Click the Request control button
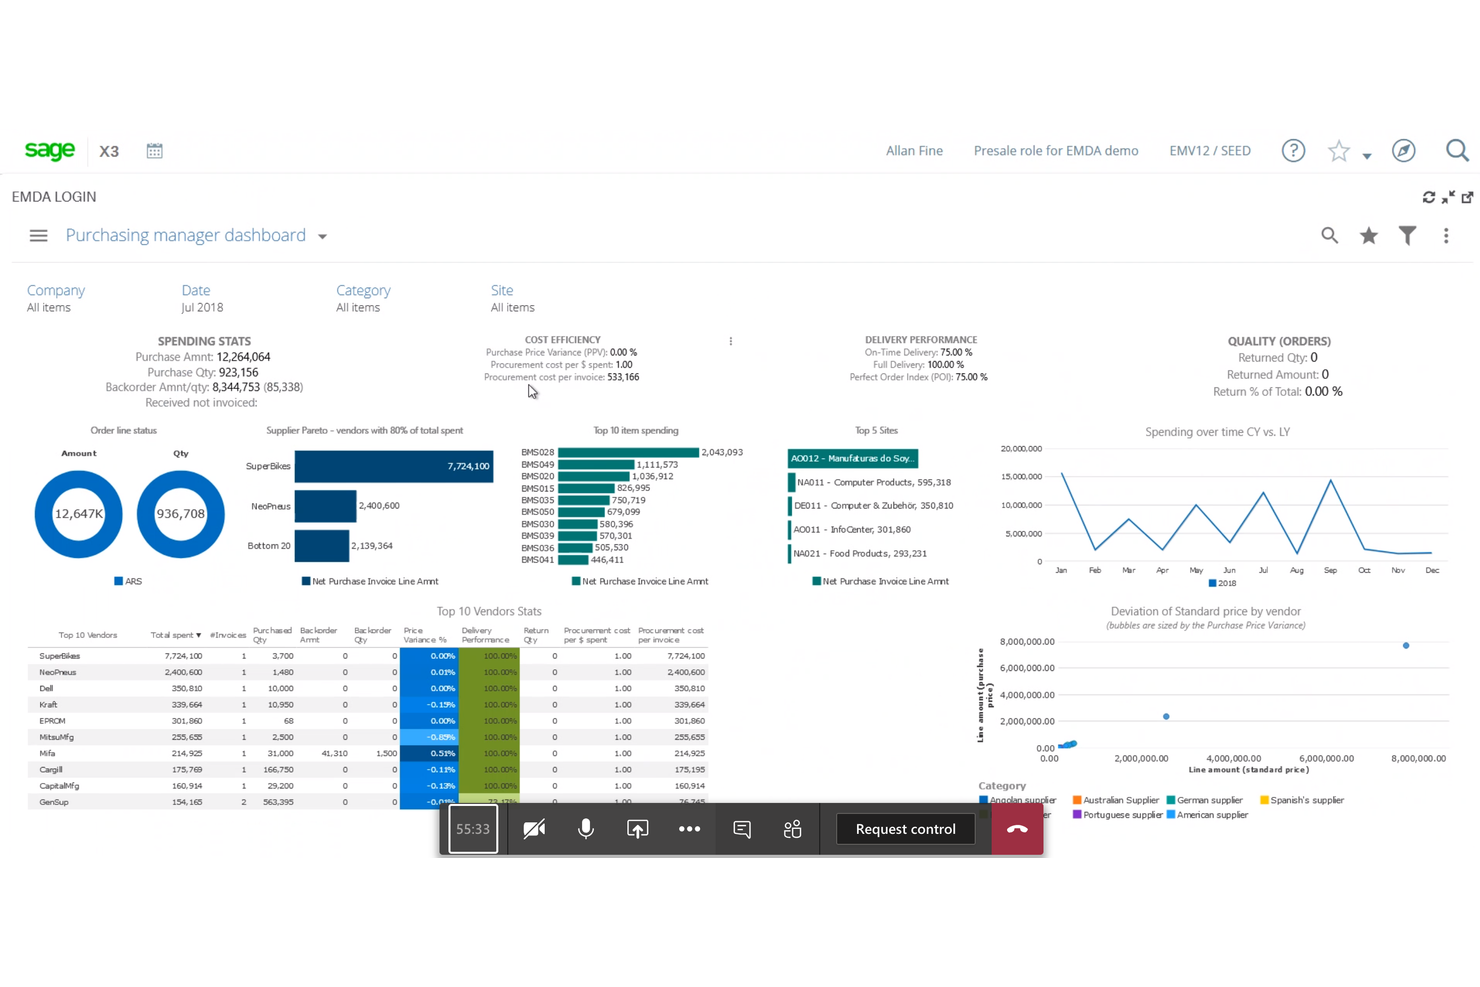This screenshot has width=1480, height=987. 905,828
